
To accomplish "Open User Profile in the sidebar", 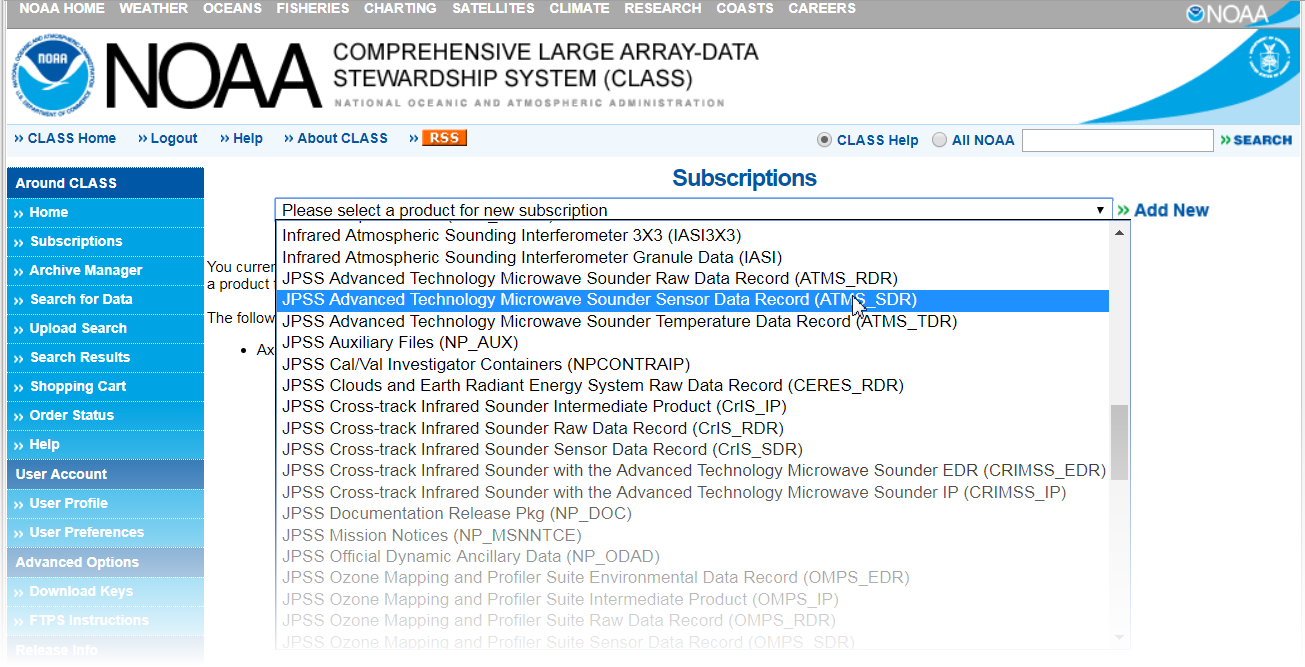I will click(x=105, y=503).
